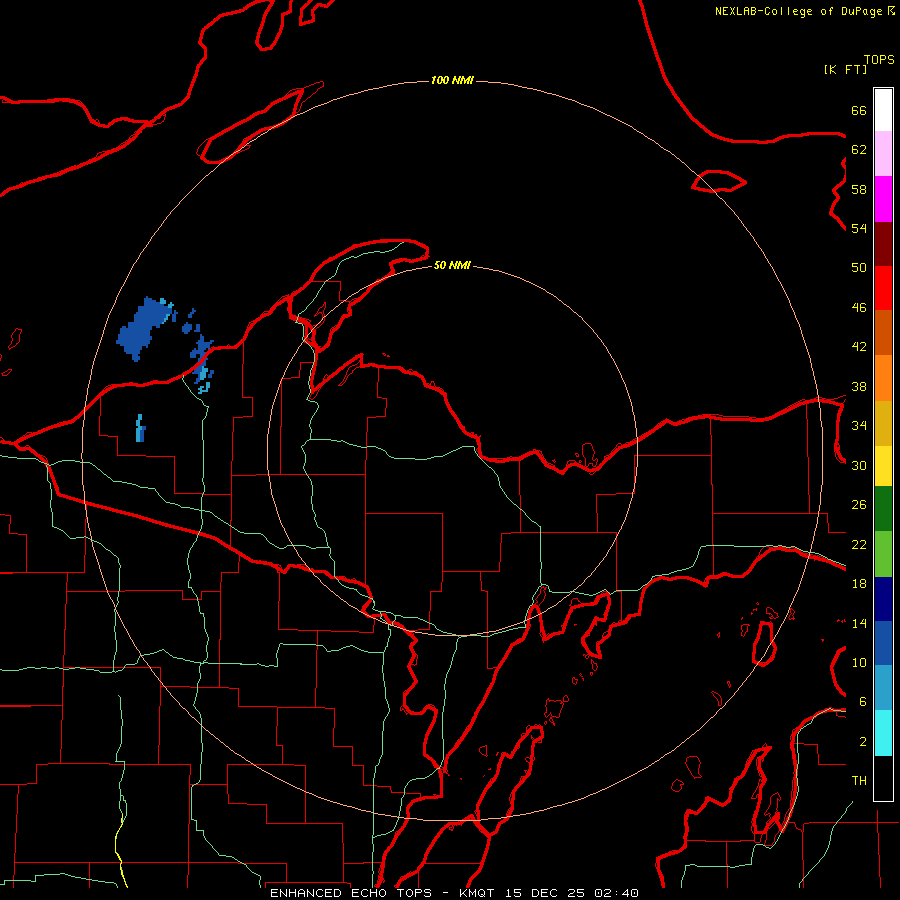The width and height of the screenshot is (900, 900).
Task: Click the 14 legend value
Action: [x=859, y=623]
